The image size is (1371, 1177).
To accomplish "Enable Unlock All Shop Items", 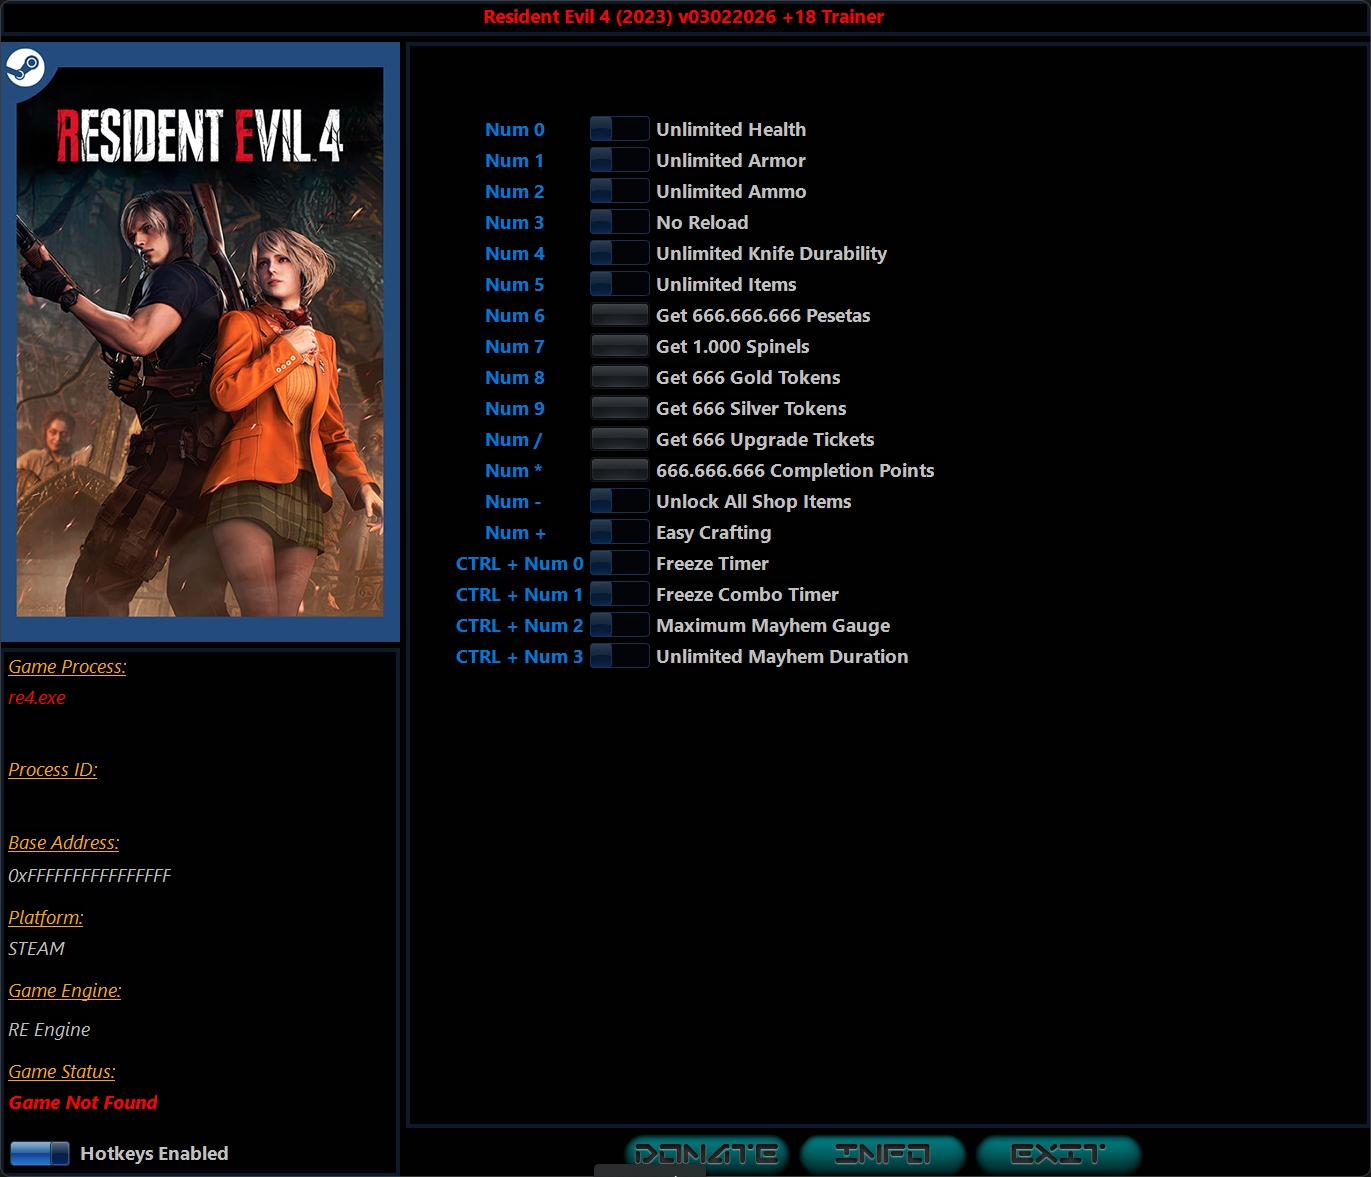I will coord(618,500).
